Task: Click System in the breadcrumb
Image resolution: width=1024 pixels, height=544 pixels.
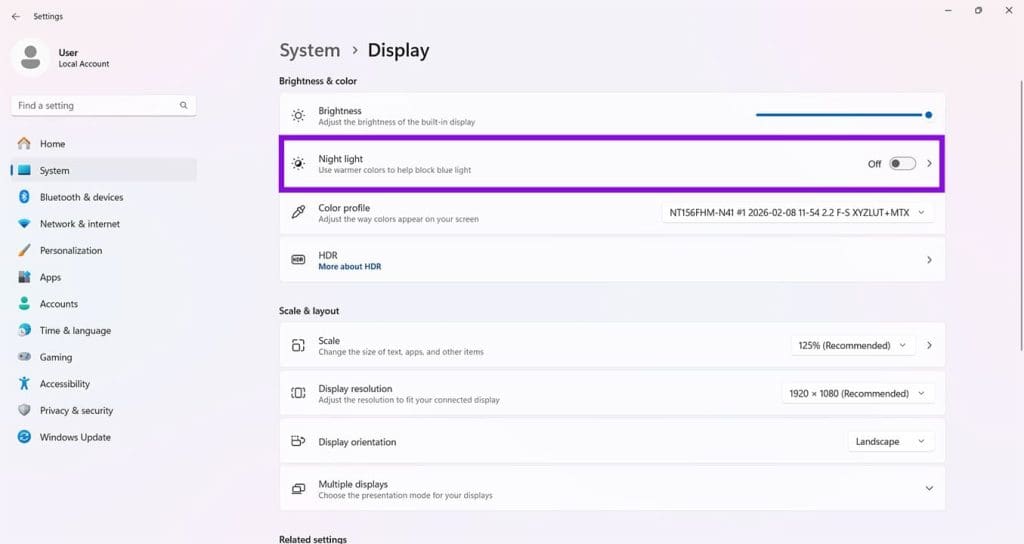Action: 310,50
